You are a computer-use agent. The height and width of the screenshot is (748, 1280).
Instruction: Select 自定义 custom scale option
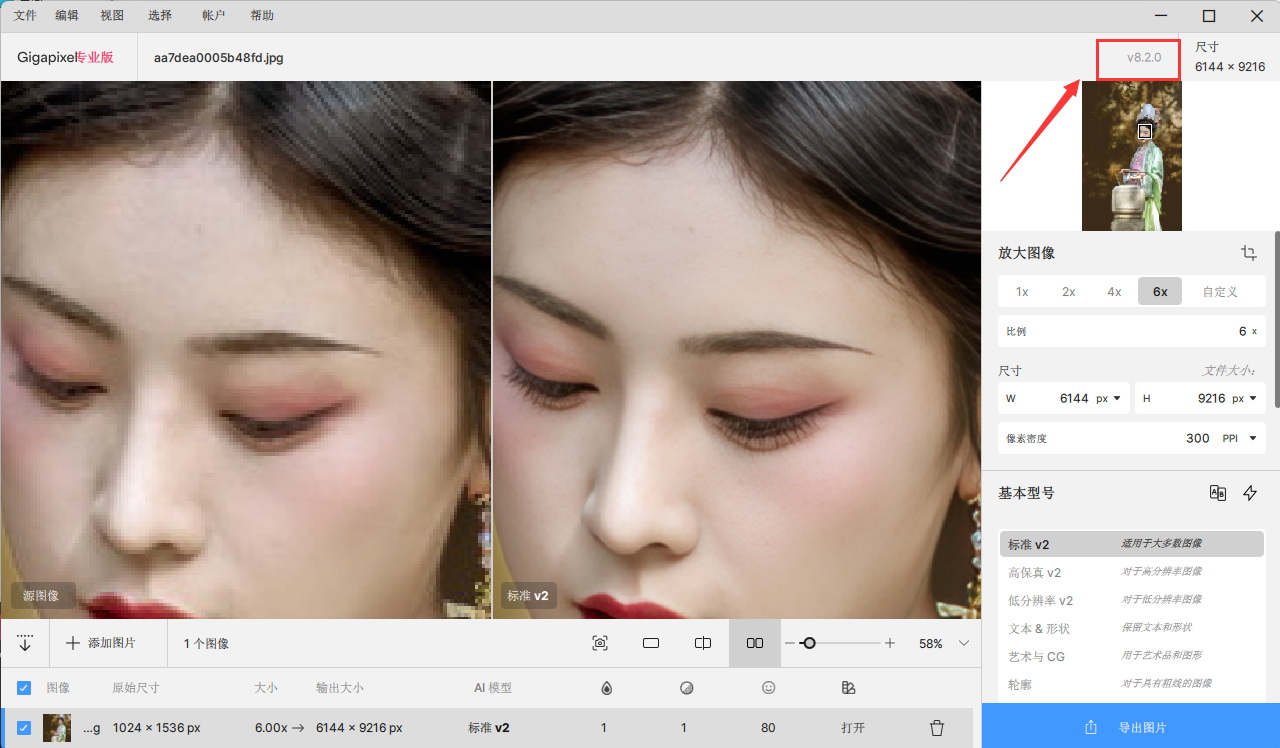[1220, 292]
